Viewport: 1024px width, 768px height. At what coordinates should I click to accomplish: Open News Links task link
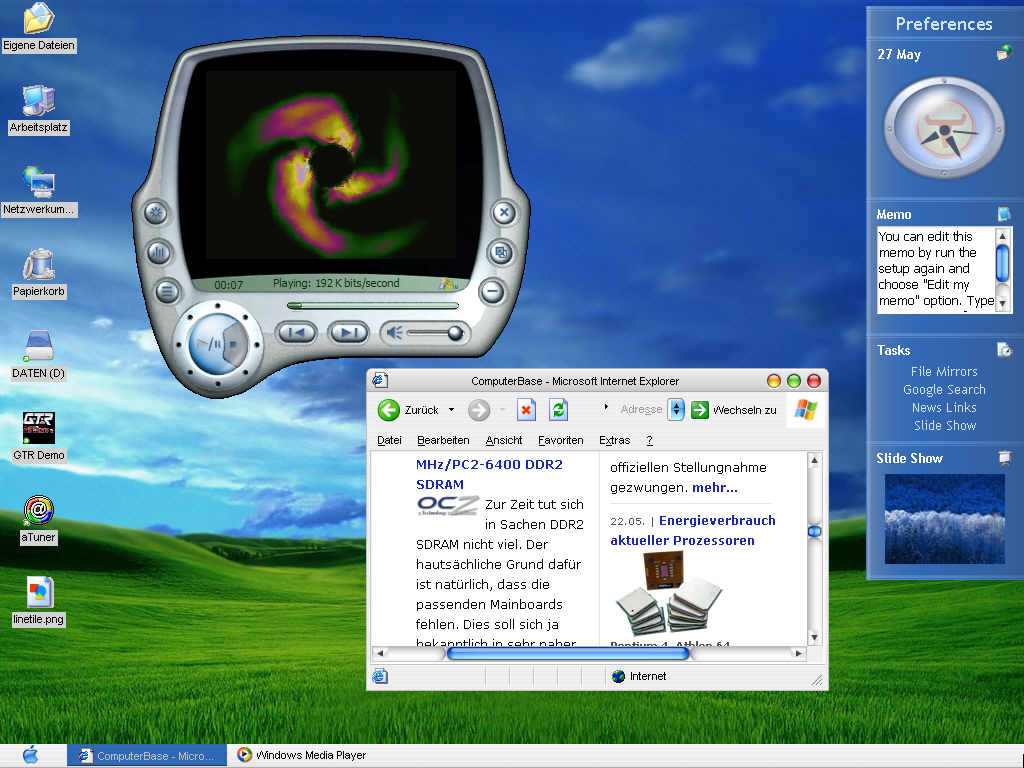pyautogui.click(x=944, y=408)
